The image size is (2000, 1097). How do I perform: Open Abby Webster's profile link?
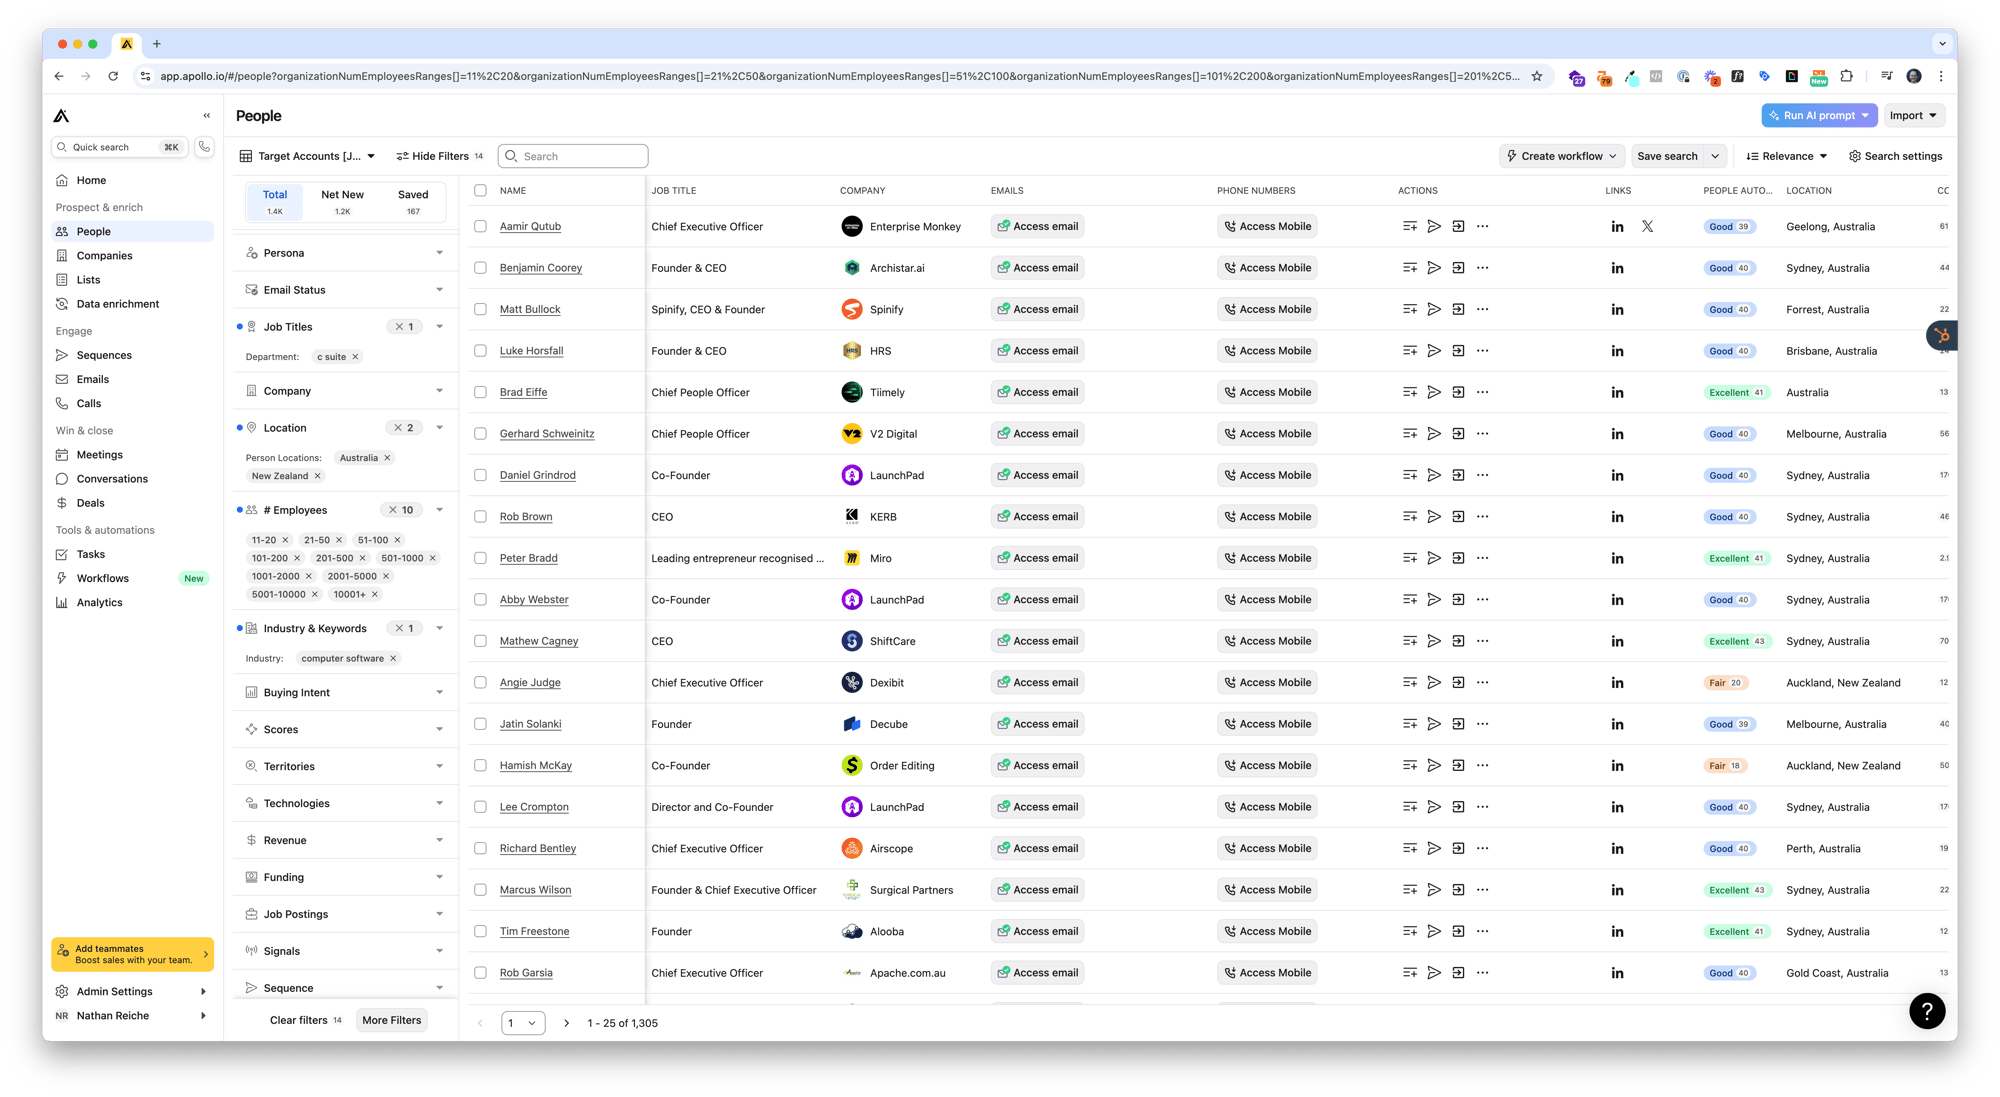pyautogui.click(x=534, y=600)
